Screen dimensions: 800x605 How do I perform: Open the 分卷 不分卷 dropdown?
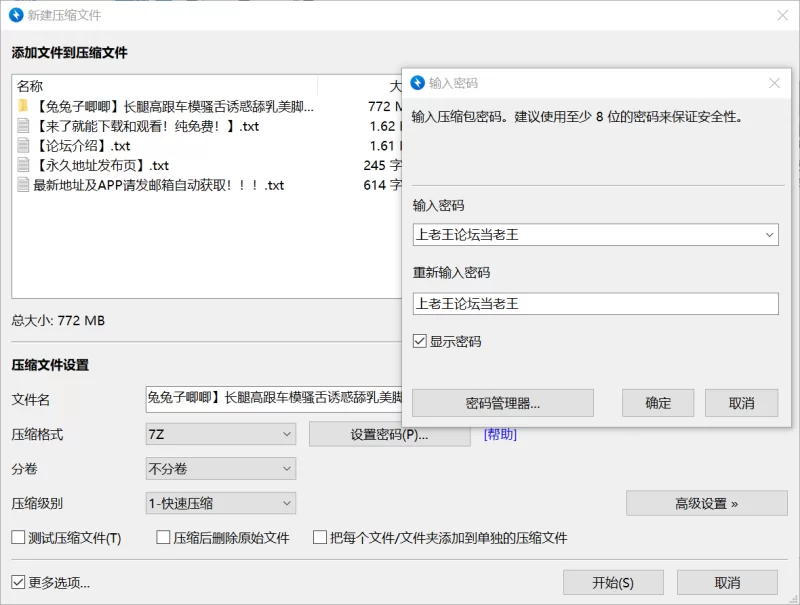coord(221,469)
